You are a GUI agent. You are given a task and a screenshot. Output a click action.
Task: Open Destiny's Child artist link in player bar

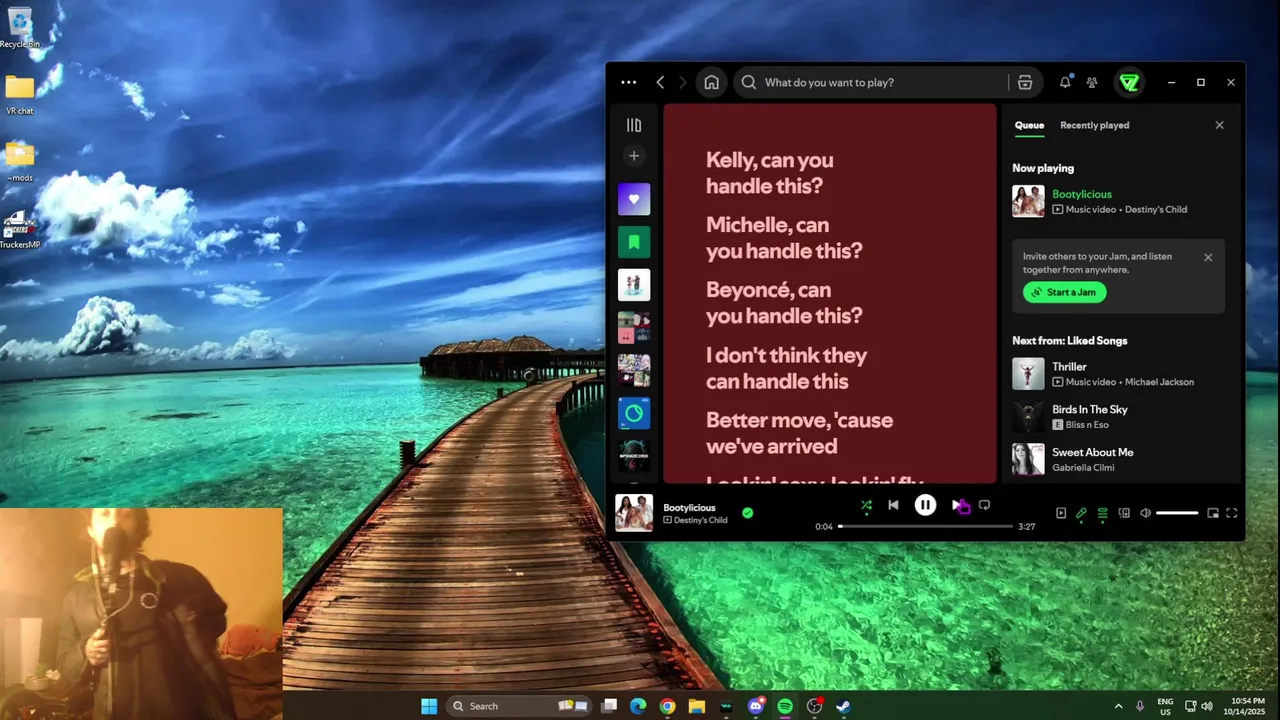point(700,520)
